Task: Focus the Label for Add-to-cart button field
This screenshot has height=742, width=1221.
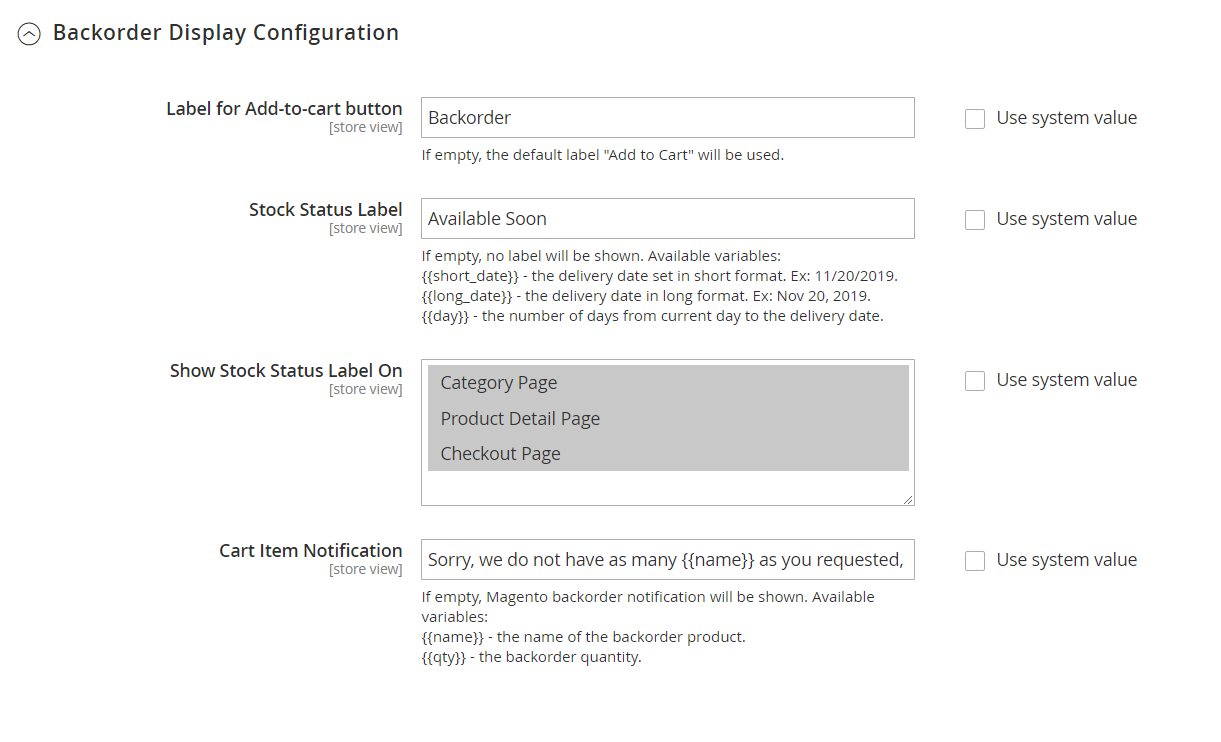Action: click(667, 118)
